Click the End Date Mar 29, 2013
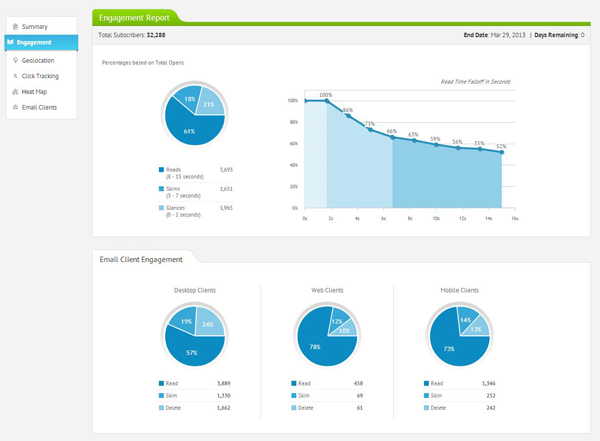 point(494,35)
